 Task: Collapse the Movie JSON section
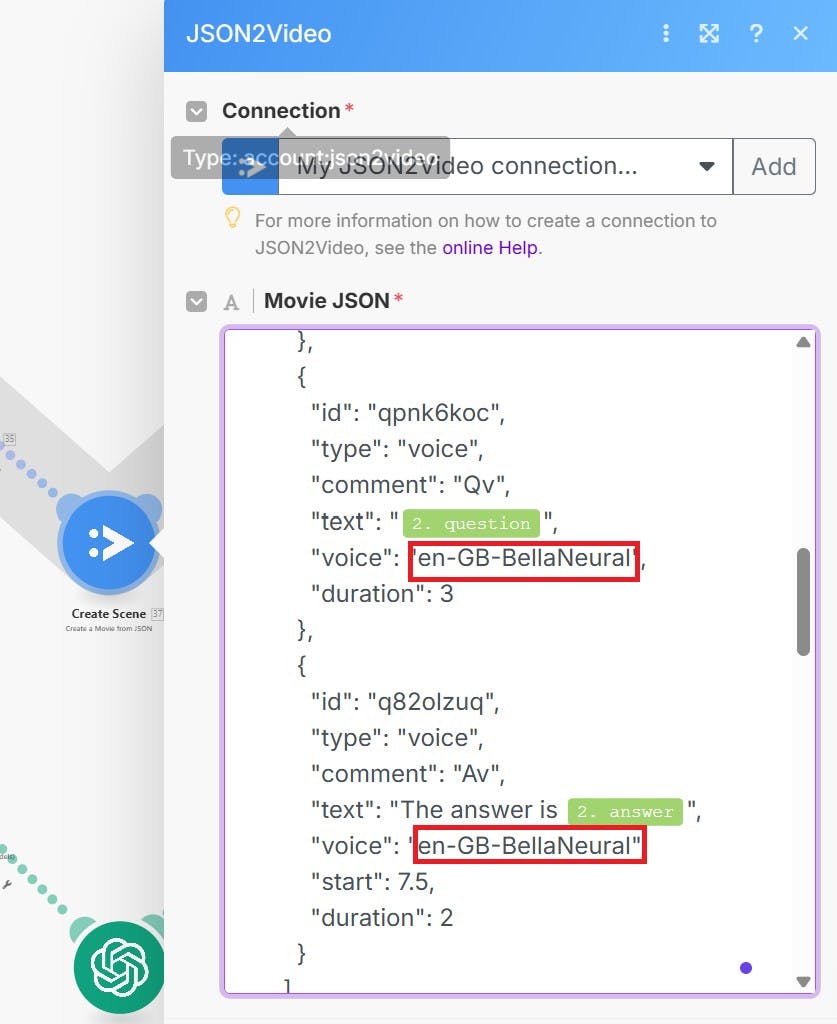197,301
